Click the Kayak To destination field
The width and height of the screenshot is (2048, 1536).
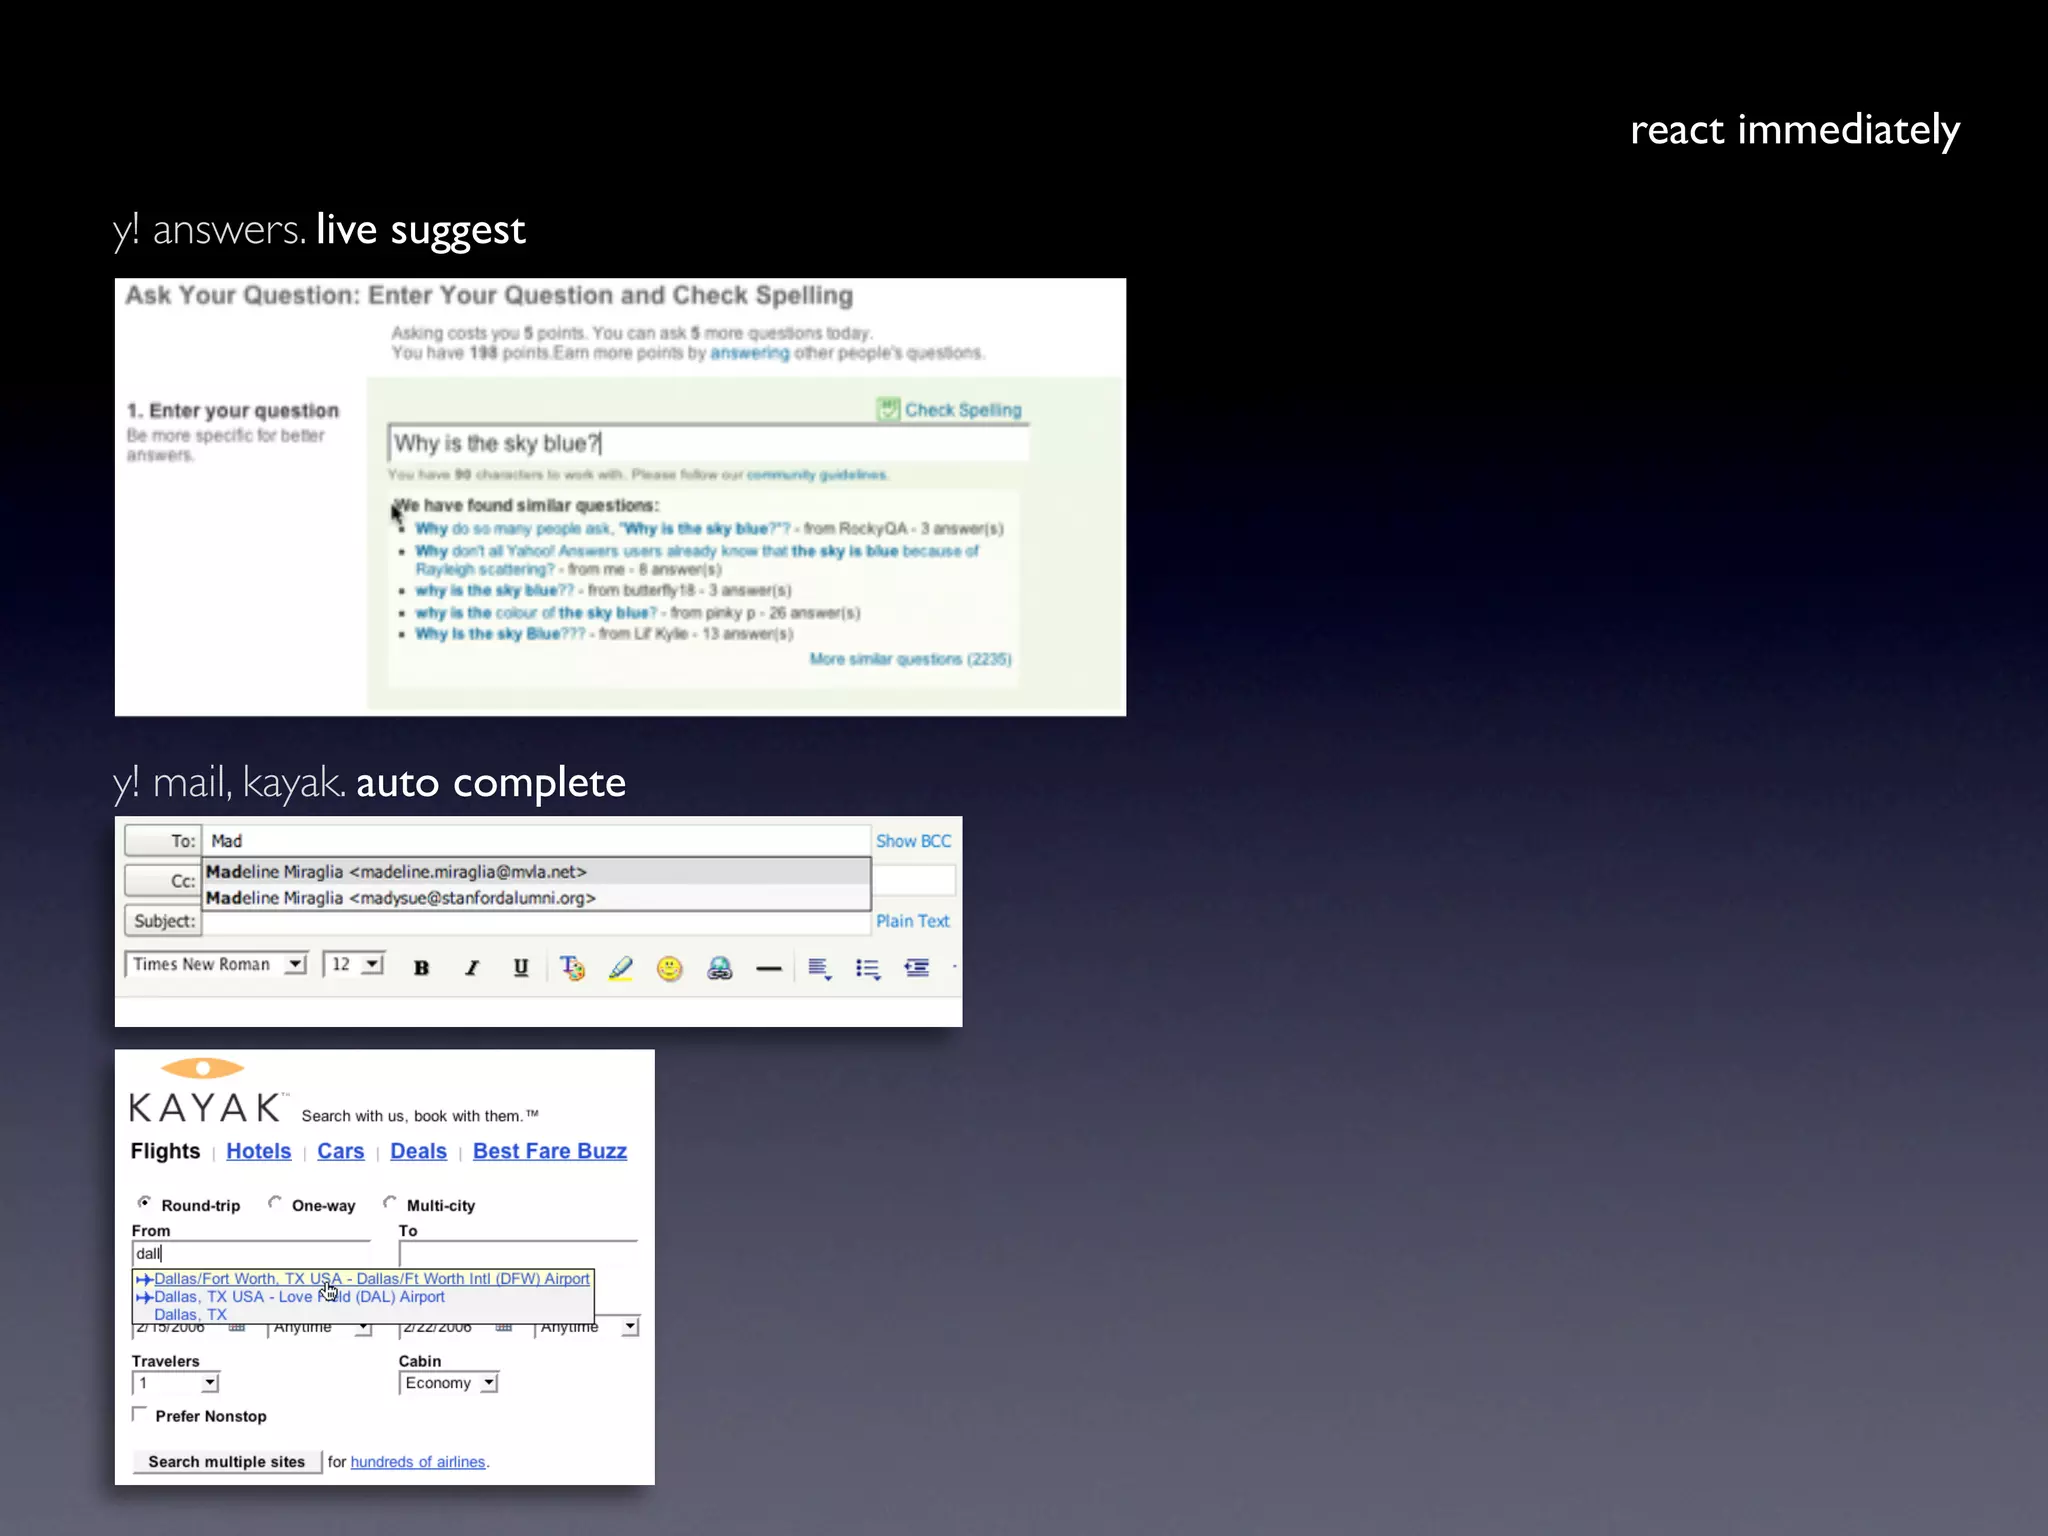pos(518,1254)
